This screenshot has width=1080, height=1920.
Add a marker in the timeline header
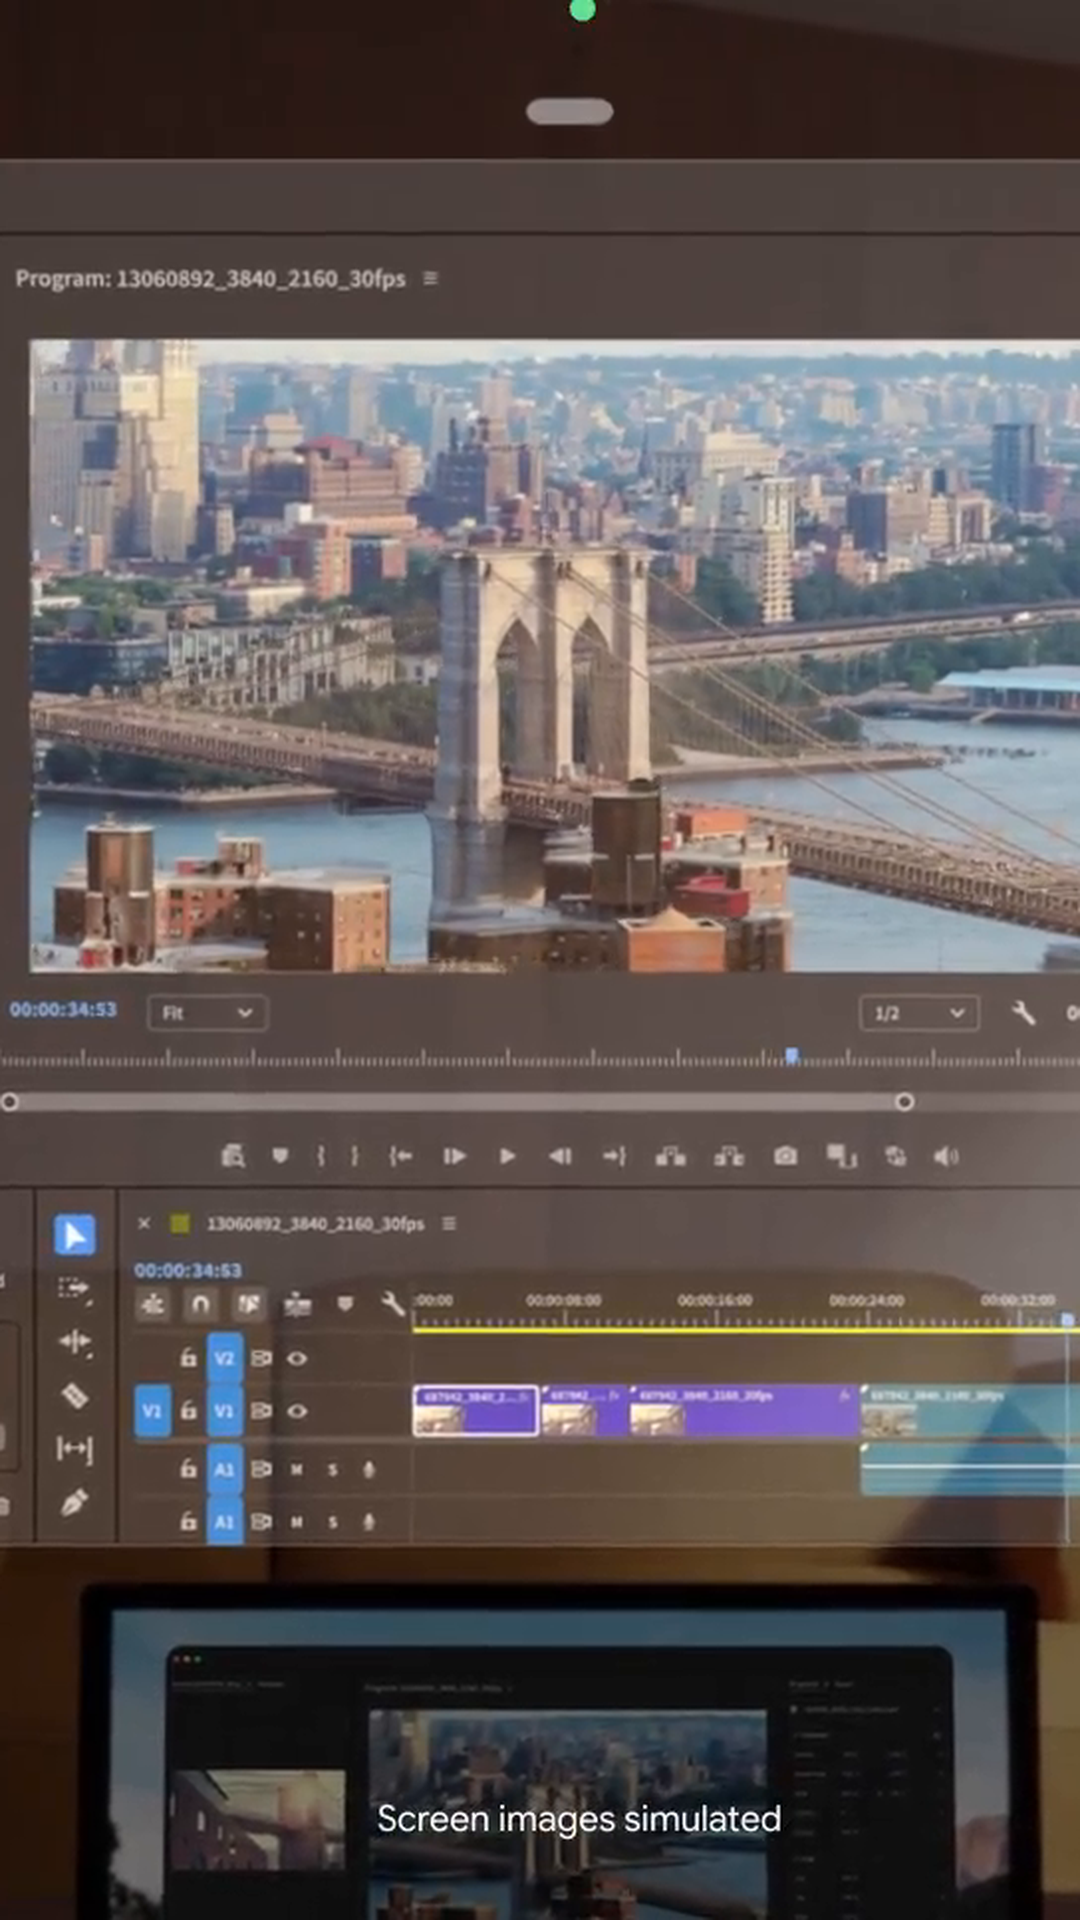[345, 1304]
